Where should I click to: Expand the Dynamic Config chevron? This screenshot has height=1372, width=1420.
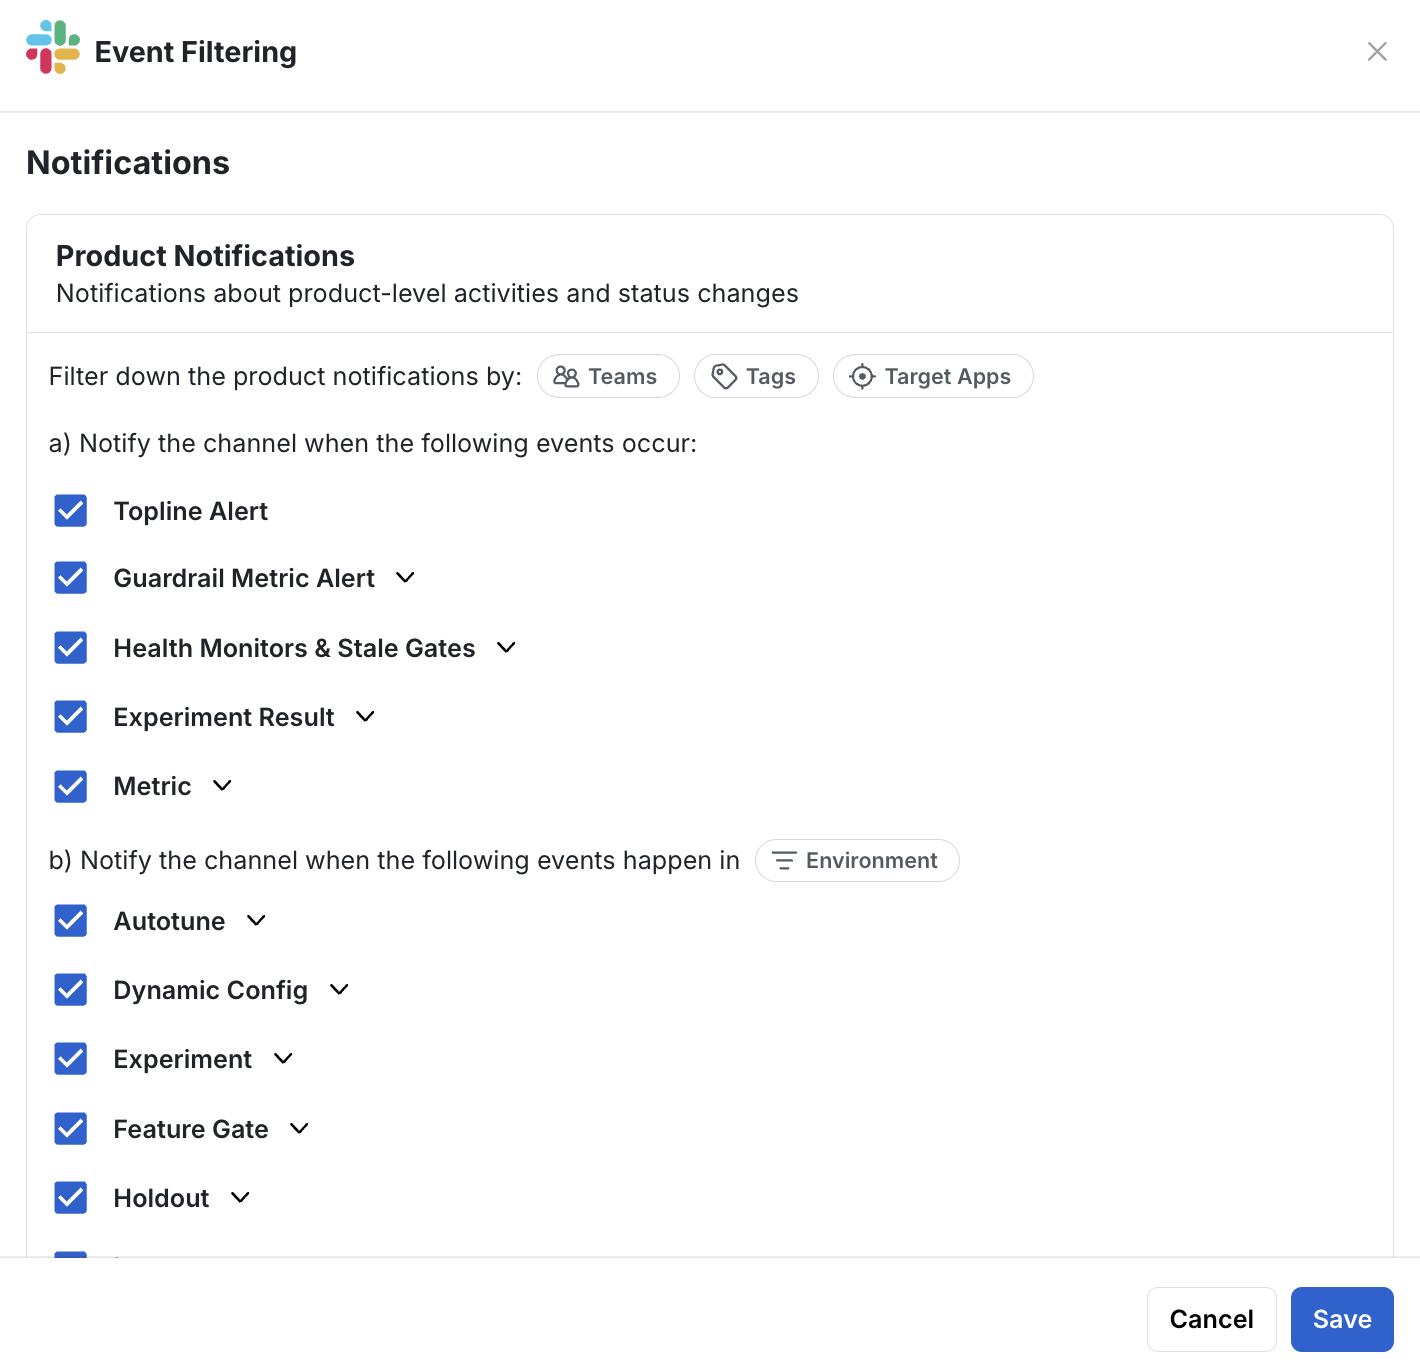(339, 989)
